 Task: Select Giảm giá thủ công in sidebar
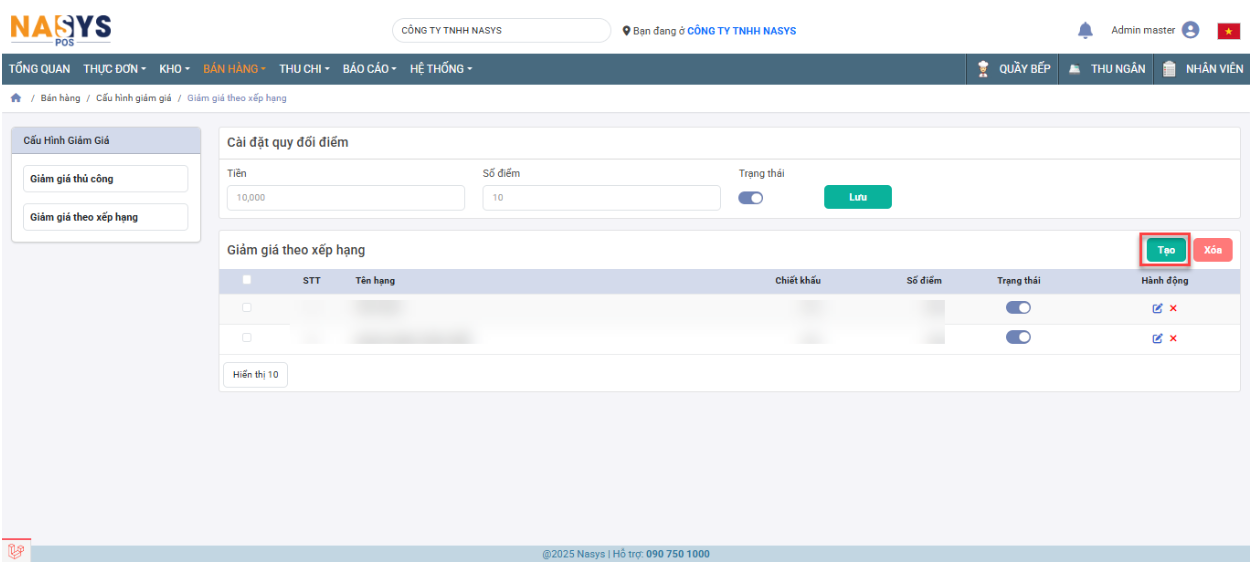[105, 179]
